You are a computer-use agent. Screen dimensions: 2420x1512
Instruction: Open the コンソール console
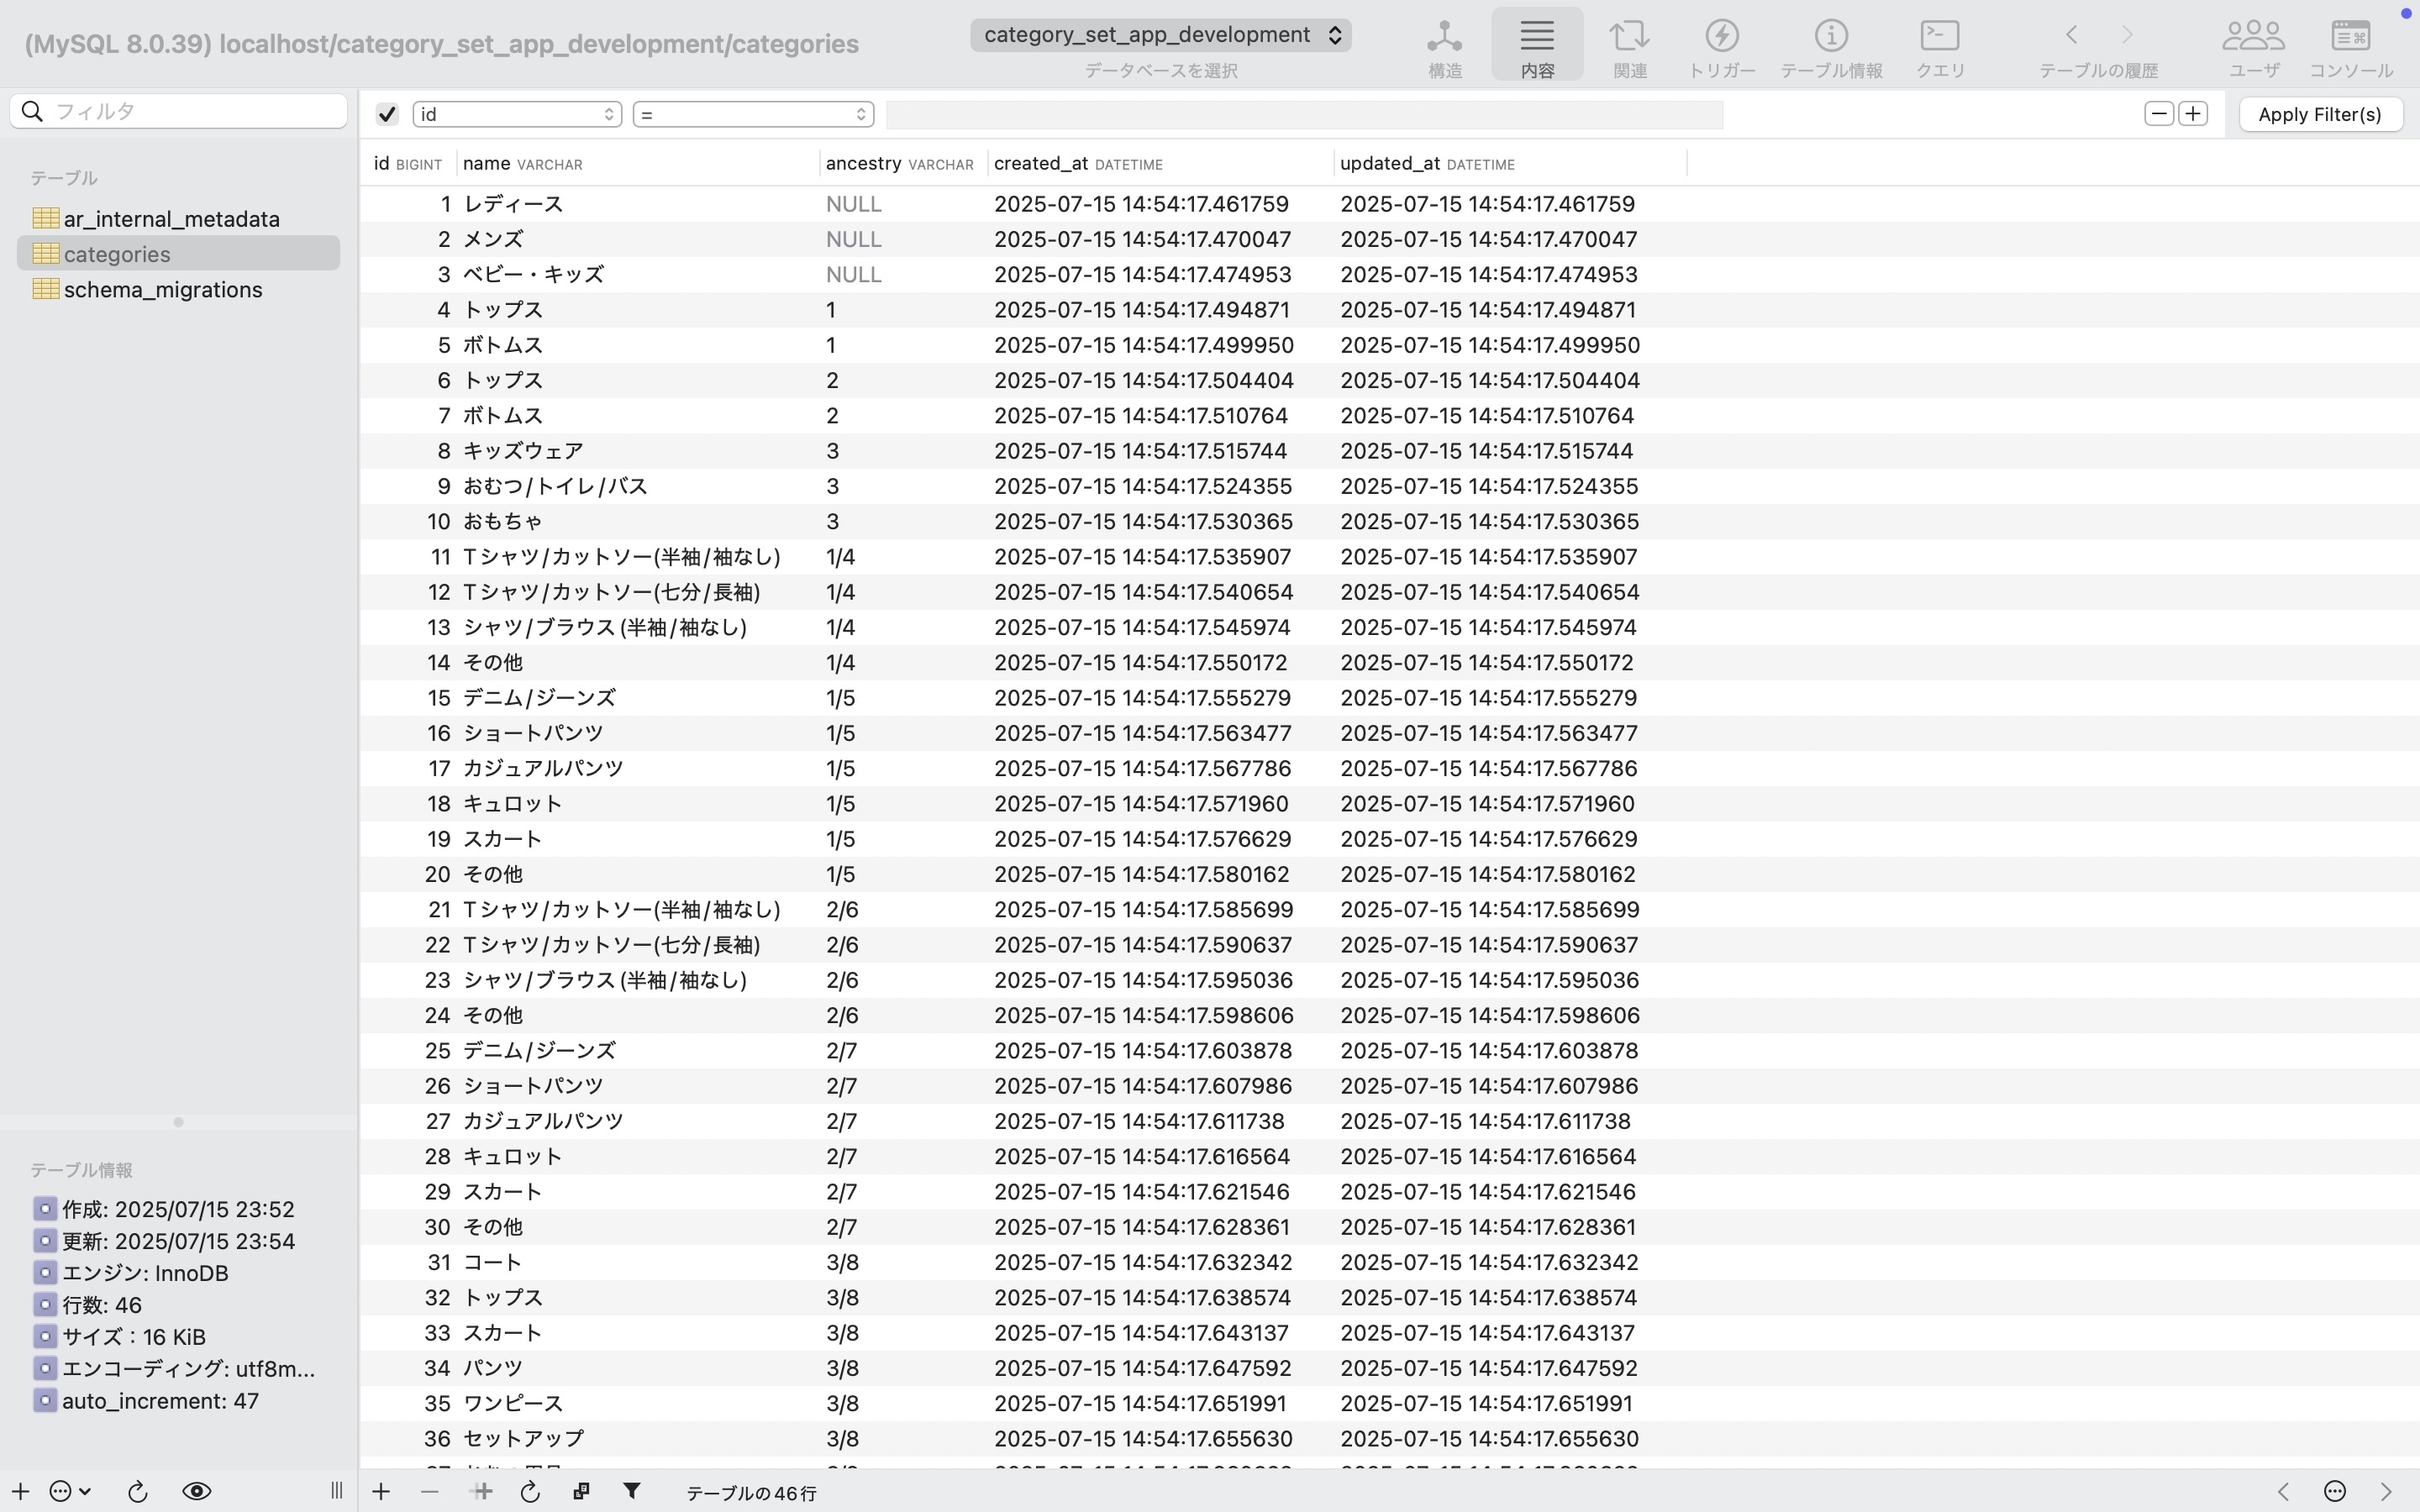(2349, 46)
